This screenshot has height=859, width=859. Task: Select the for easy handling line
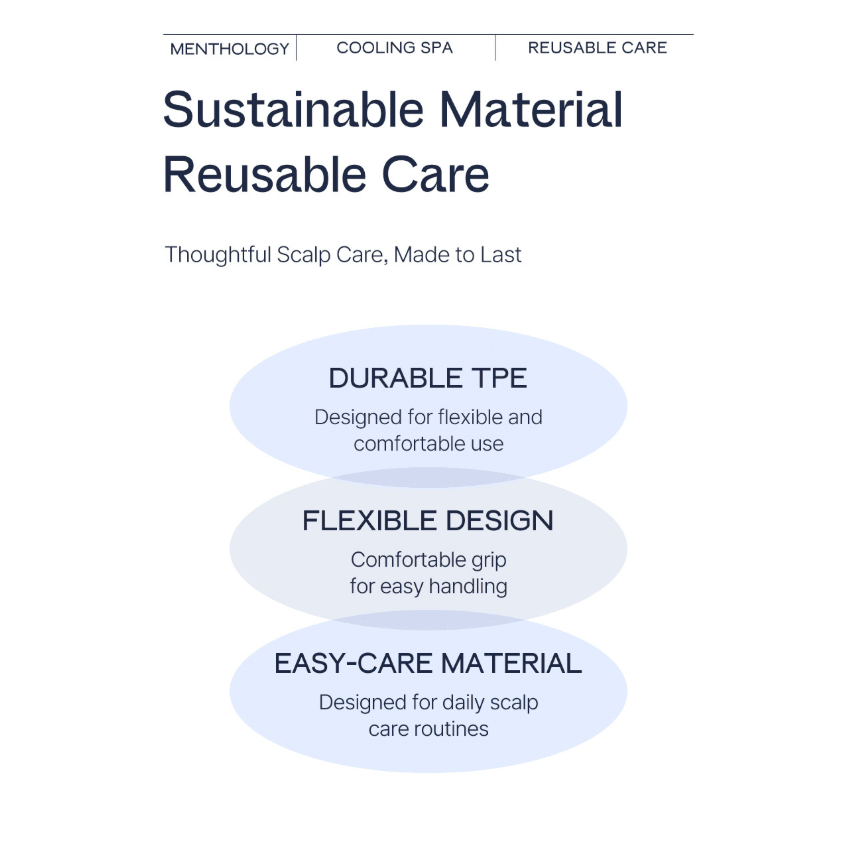tap(428, 586)
